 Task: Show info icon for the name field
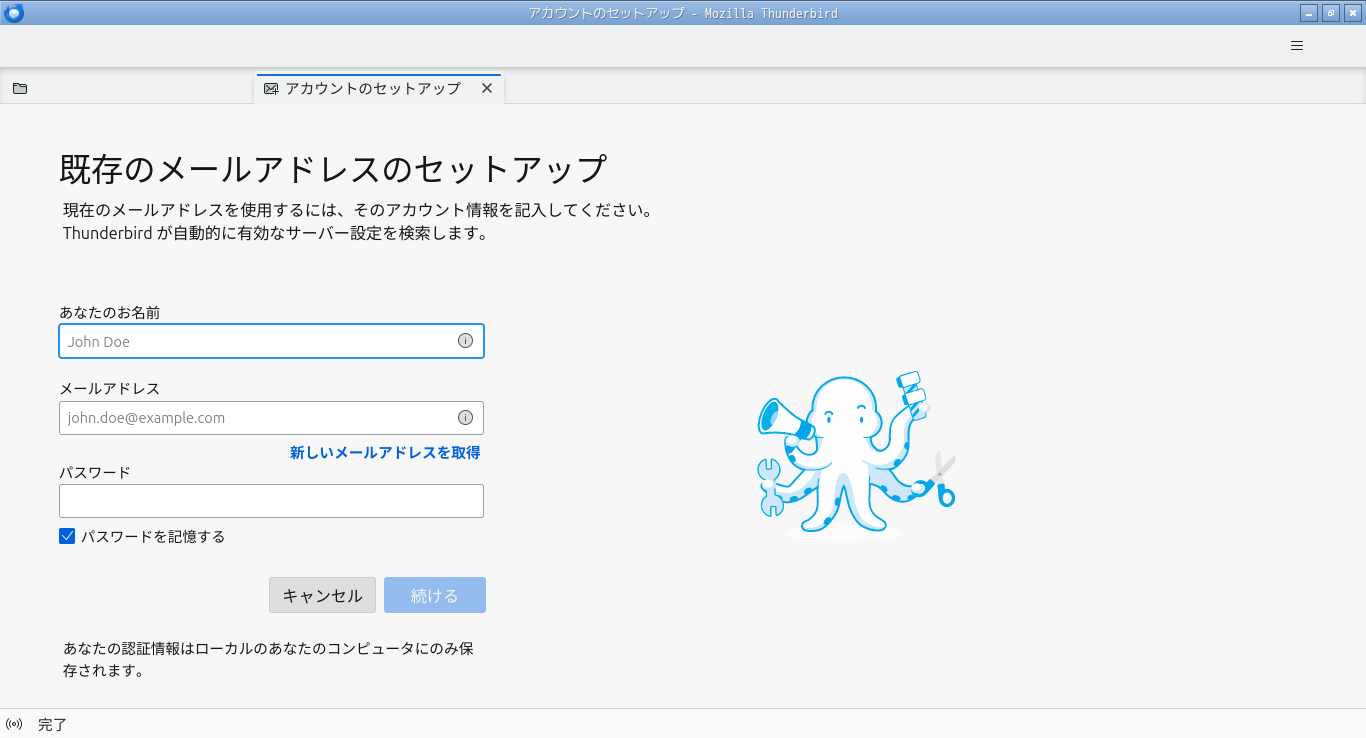[465, 341]
